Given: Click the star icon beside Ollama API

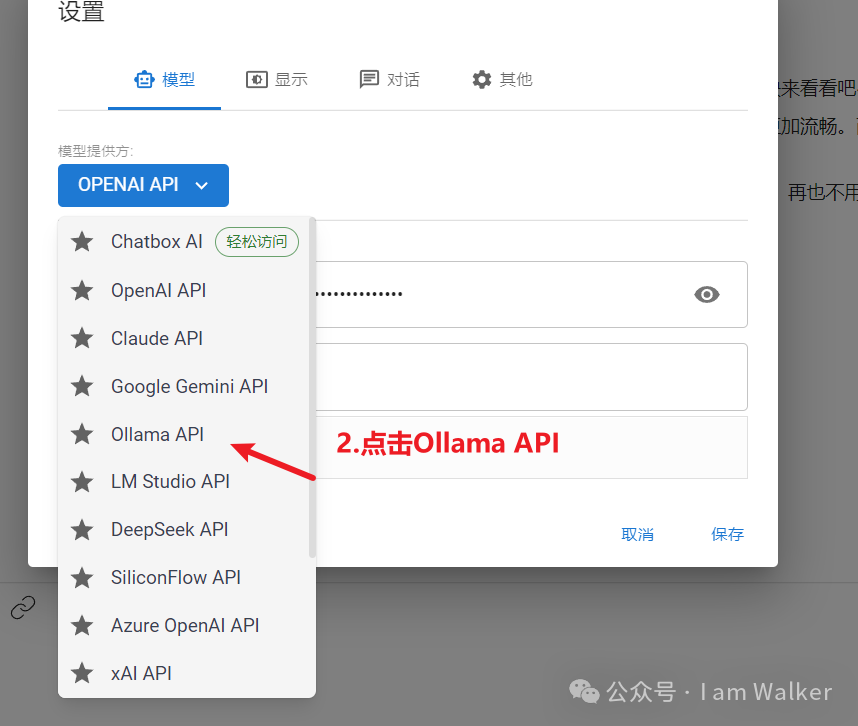Looking at the screenshot, I should point(82,434).
